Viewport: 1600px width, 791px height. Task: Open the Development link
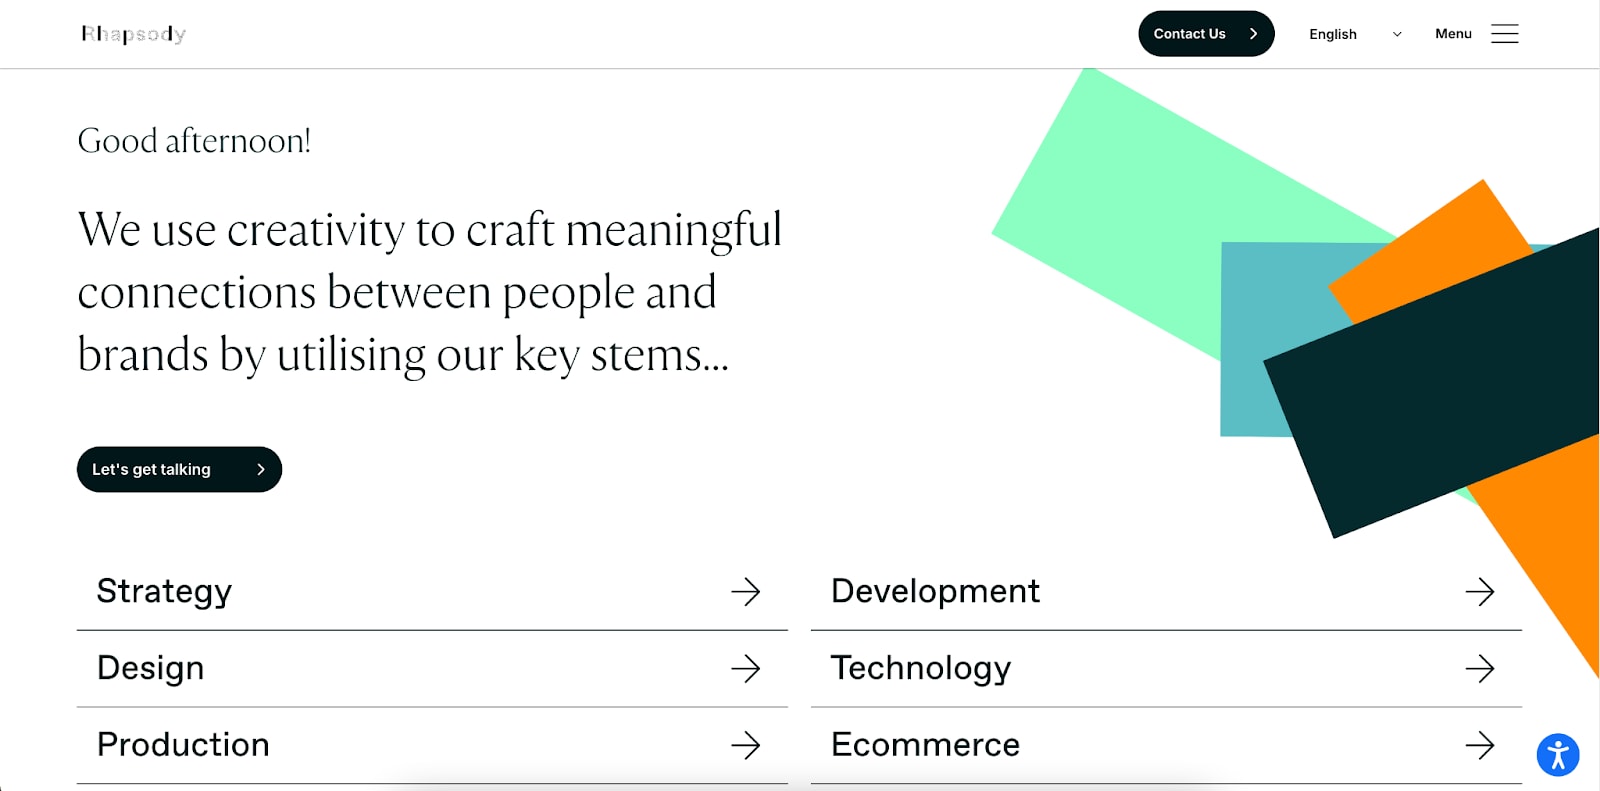coord(935,591)
